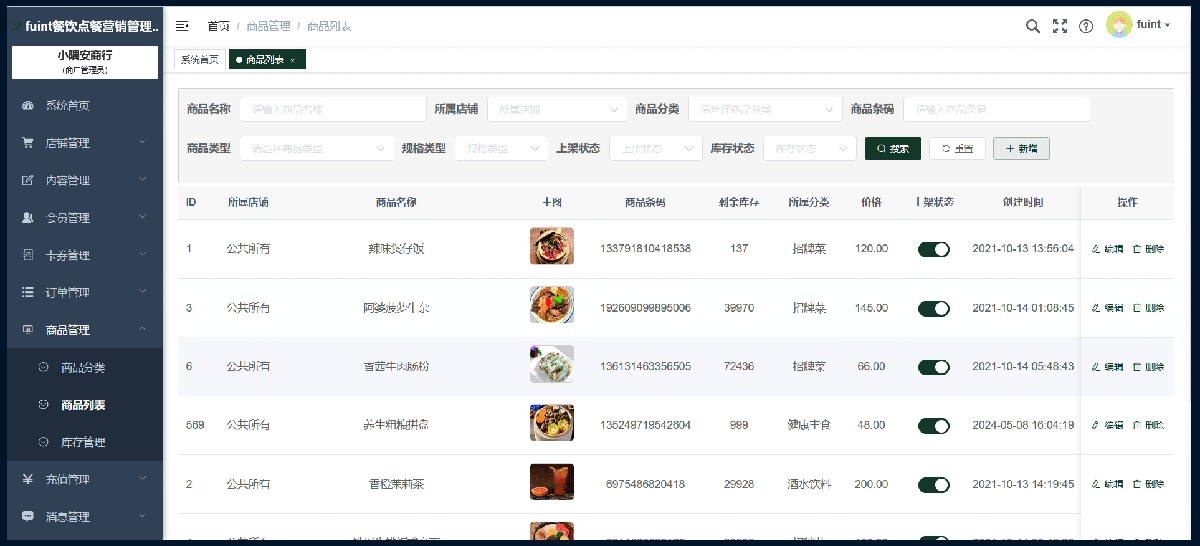
Task: Click the user avatar picture
Action: [x=1119, y=25]
